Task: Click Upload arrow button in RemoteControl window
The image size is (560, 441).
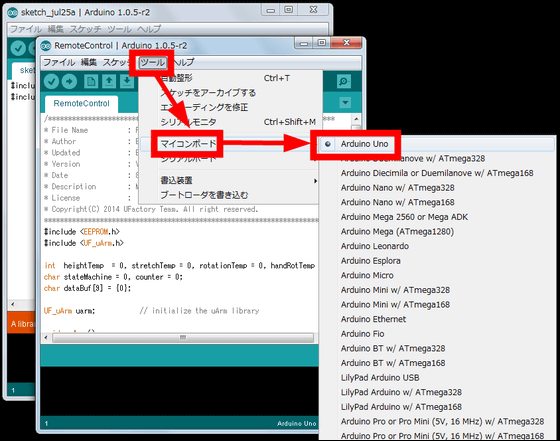Action: tap(69, 81)
